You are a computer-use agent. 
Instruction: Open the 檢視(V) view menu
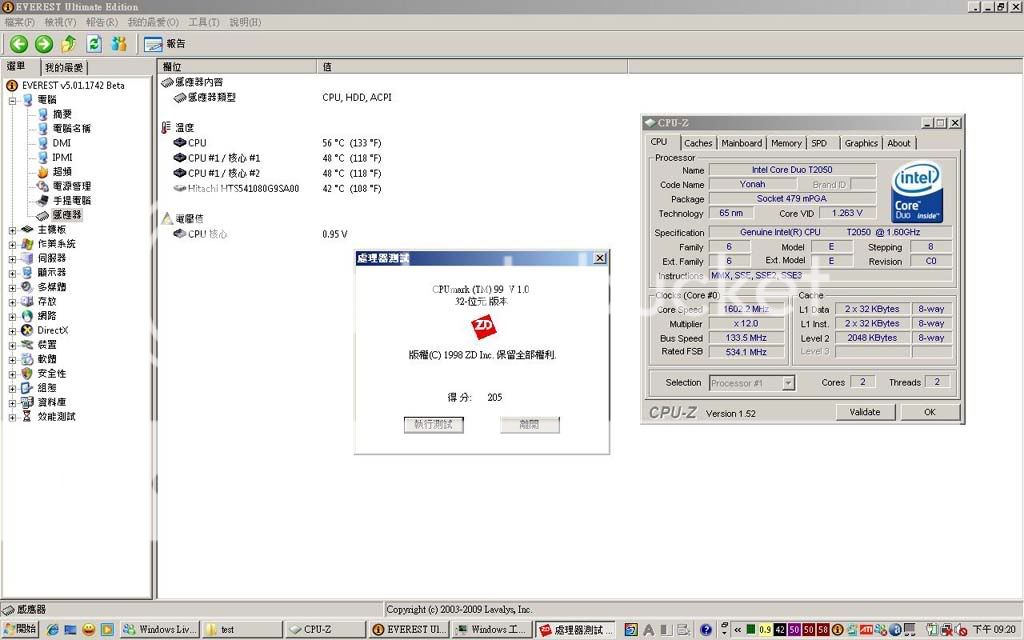[60, 22]
